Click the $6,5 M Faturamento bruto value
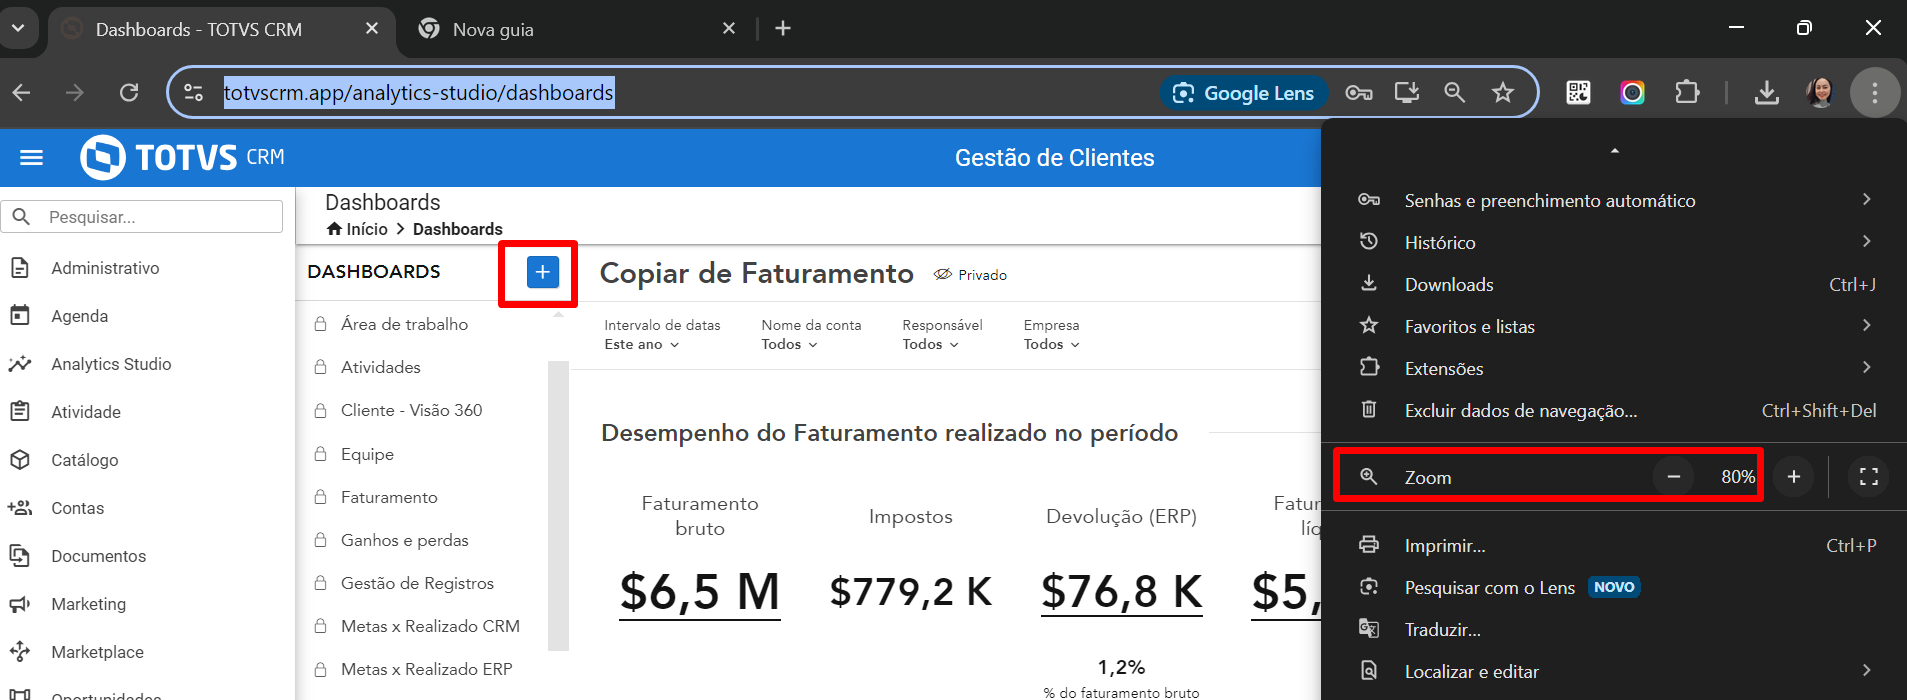This screenshot has height=700, width=1907. tap(700, 591)
